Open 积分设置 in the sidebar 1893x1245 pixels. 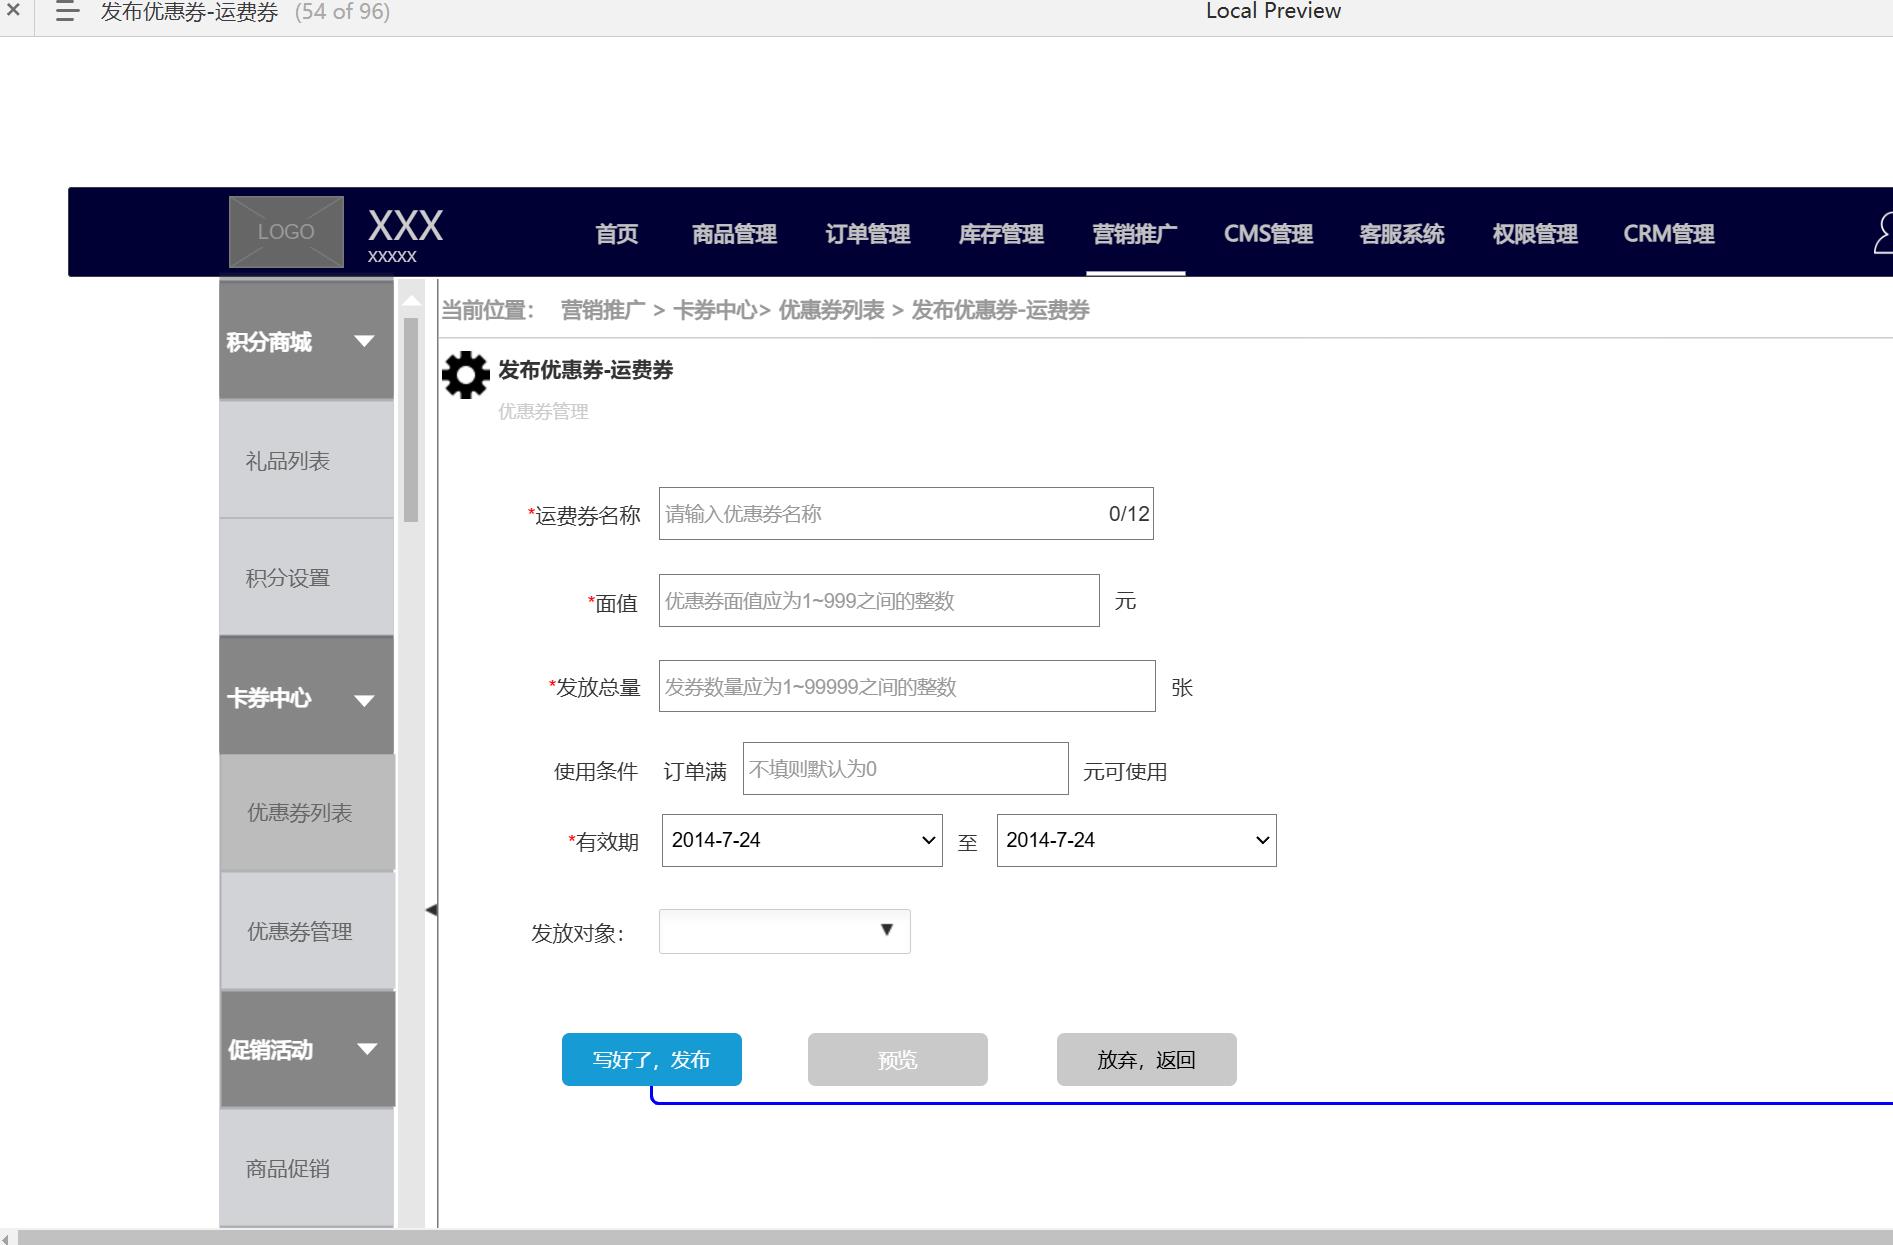(306, 578)
